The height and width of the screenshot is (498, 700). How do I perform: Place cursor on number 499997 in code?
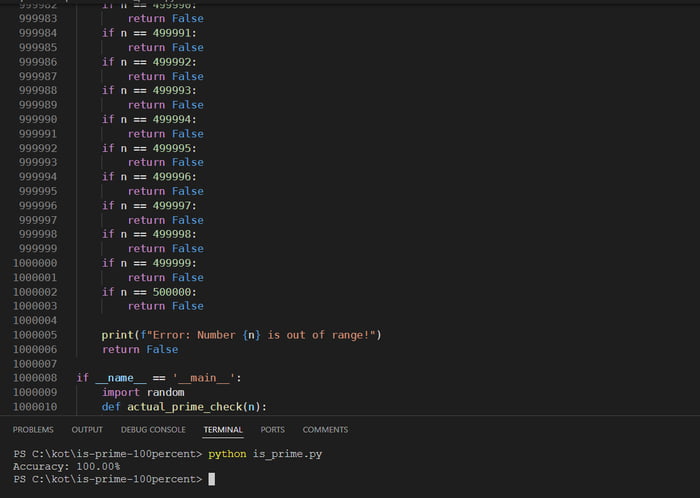[172, 206]
